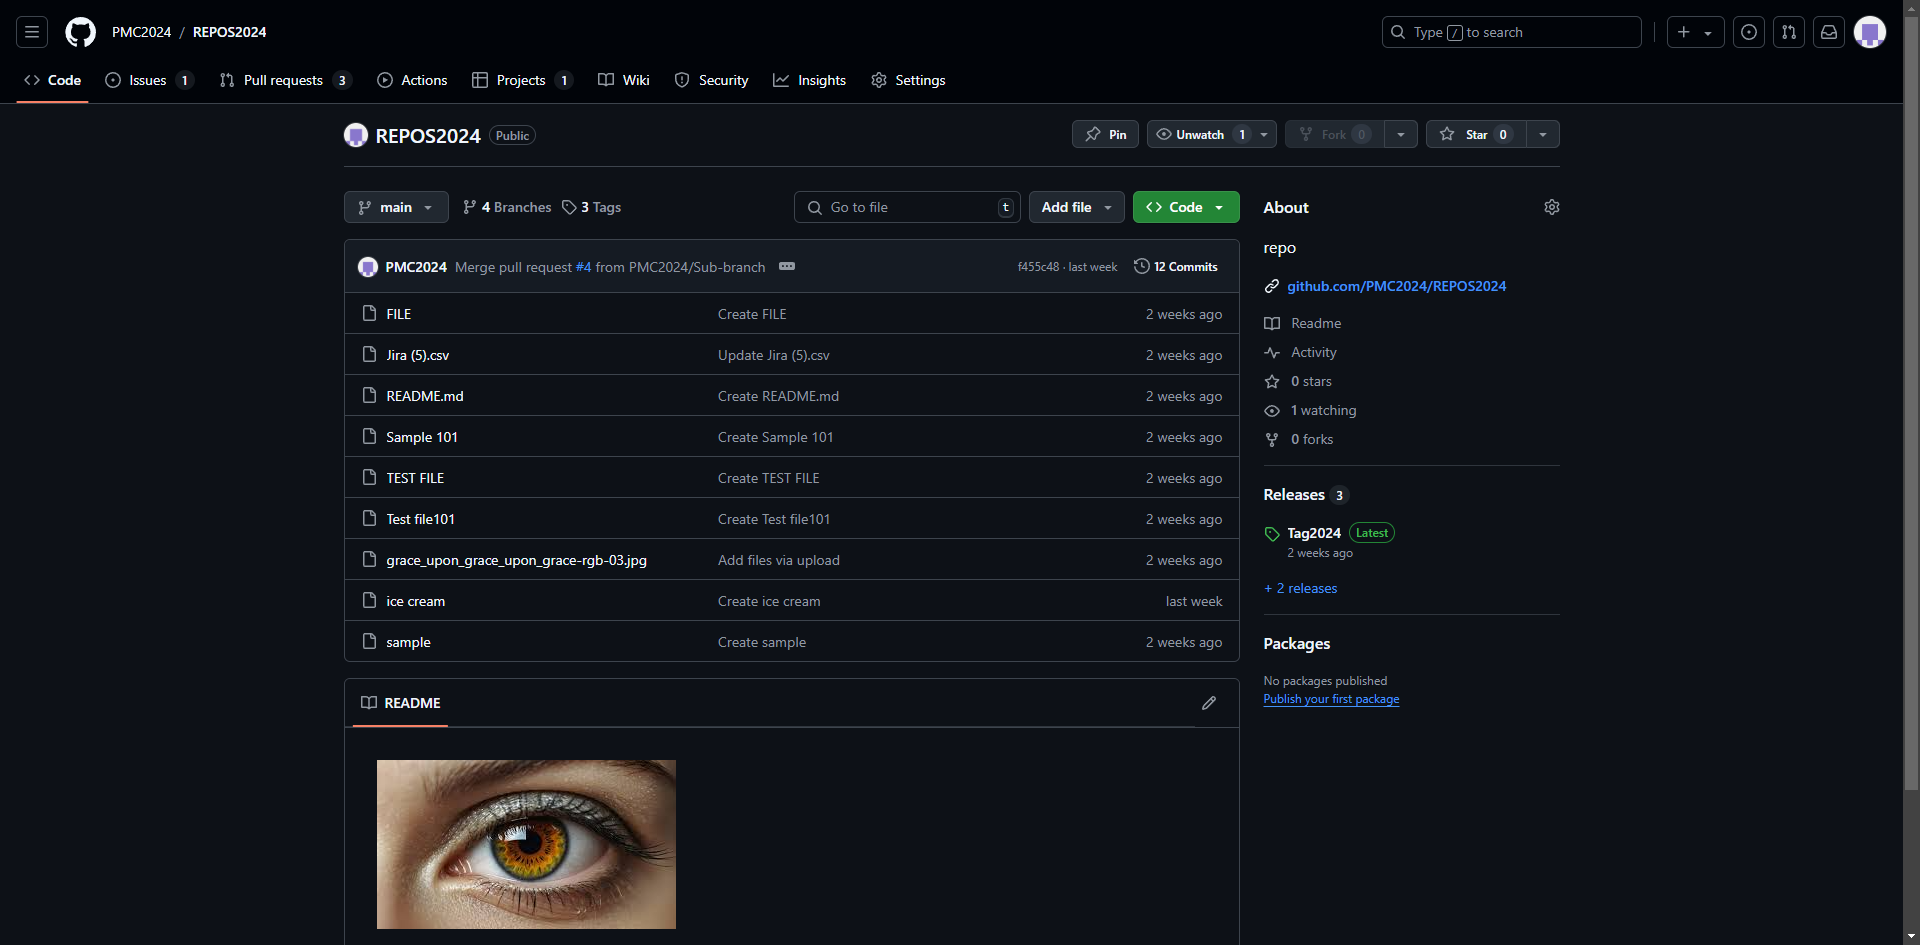
Task: Open About settings gear icon
Action: coord(1551,207)
